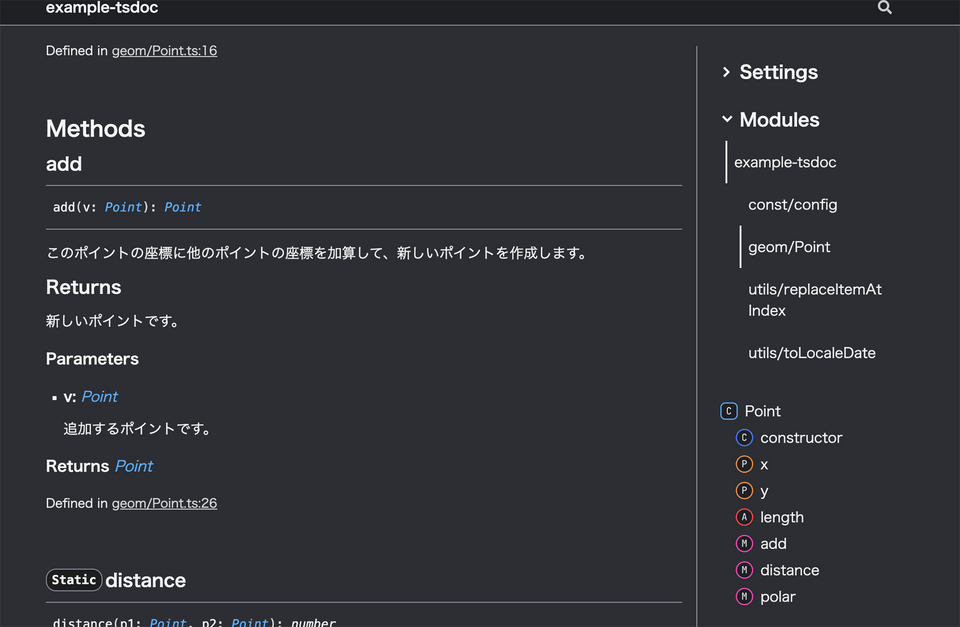Click the search icon in the header
This screenshot has width=960, height=627.
[x=884, y=7]
